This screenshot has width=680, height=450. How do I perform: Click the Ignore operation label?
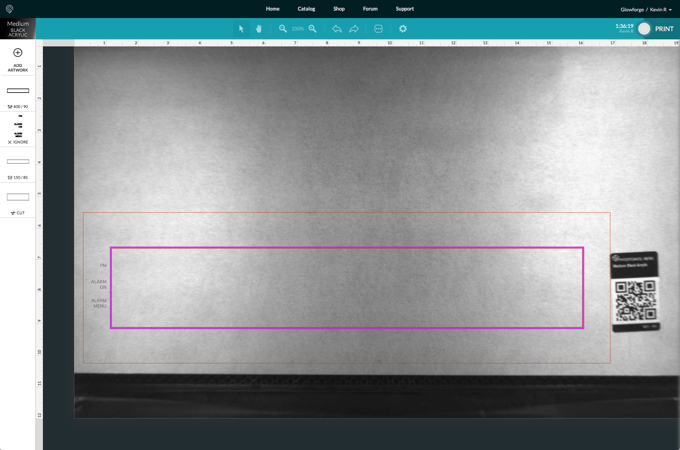[x=18, y=142]
